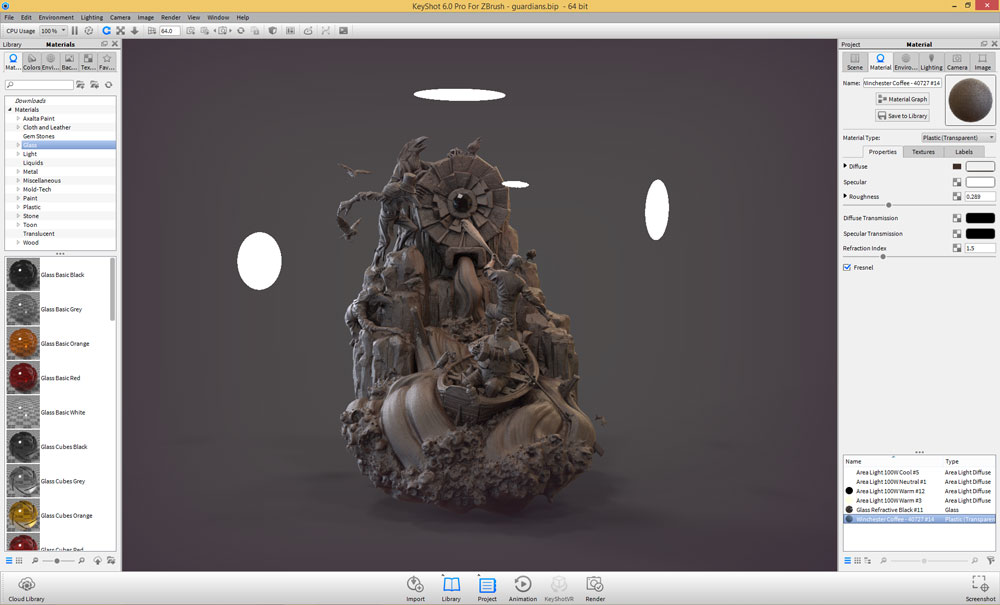
Task: Click the texture toggle for Specular Transmission
Action: pos(957,234)
